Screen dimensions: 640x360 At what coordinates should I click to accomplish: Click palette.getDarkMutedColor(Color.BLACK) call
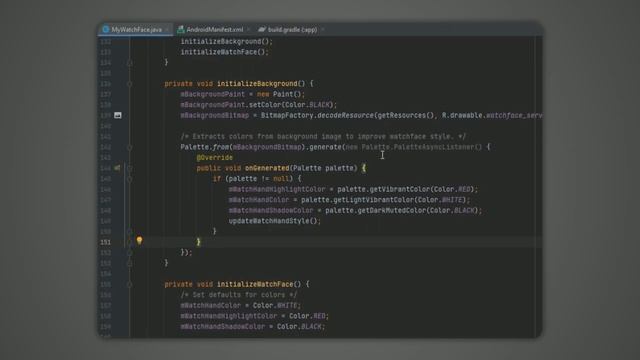(x=403, y=211)
